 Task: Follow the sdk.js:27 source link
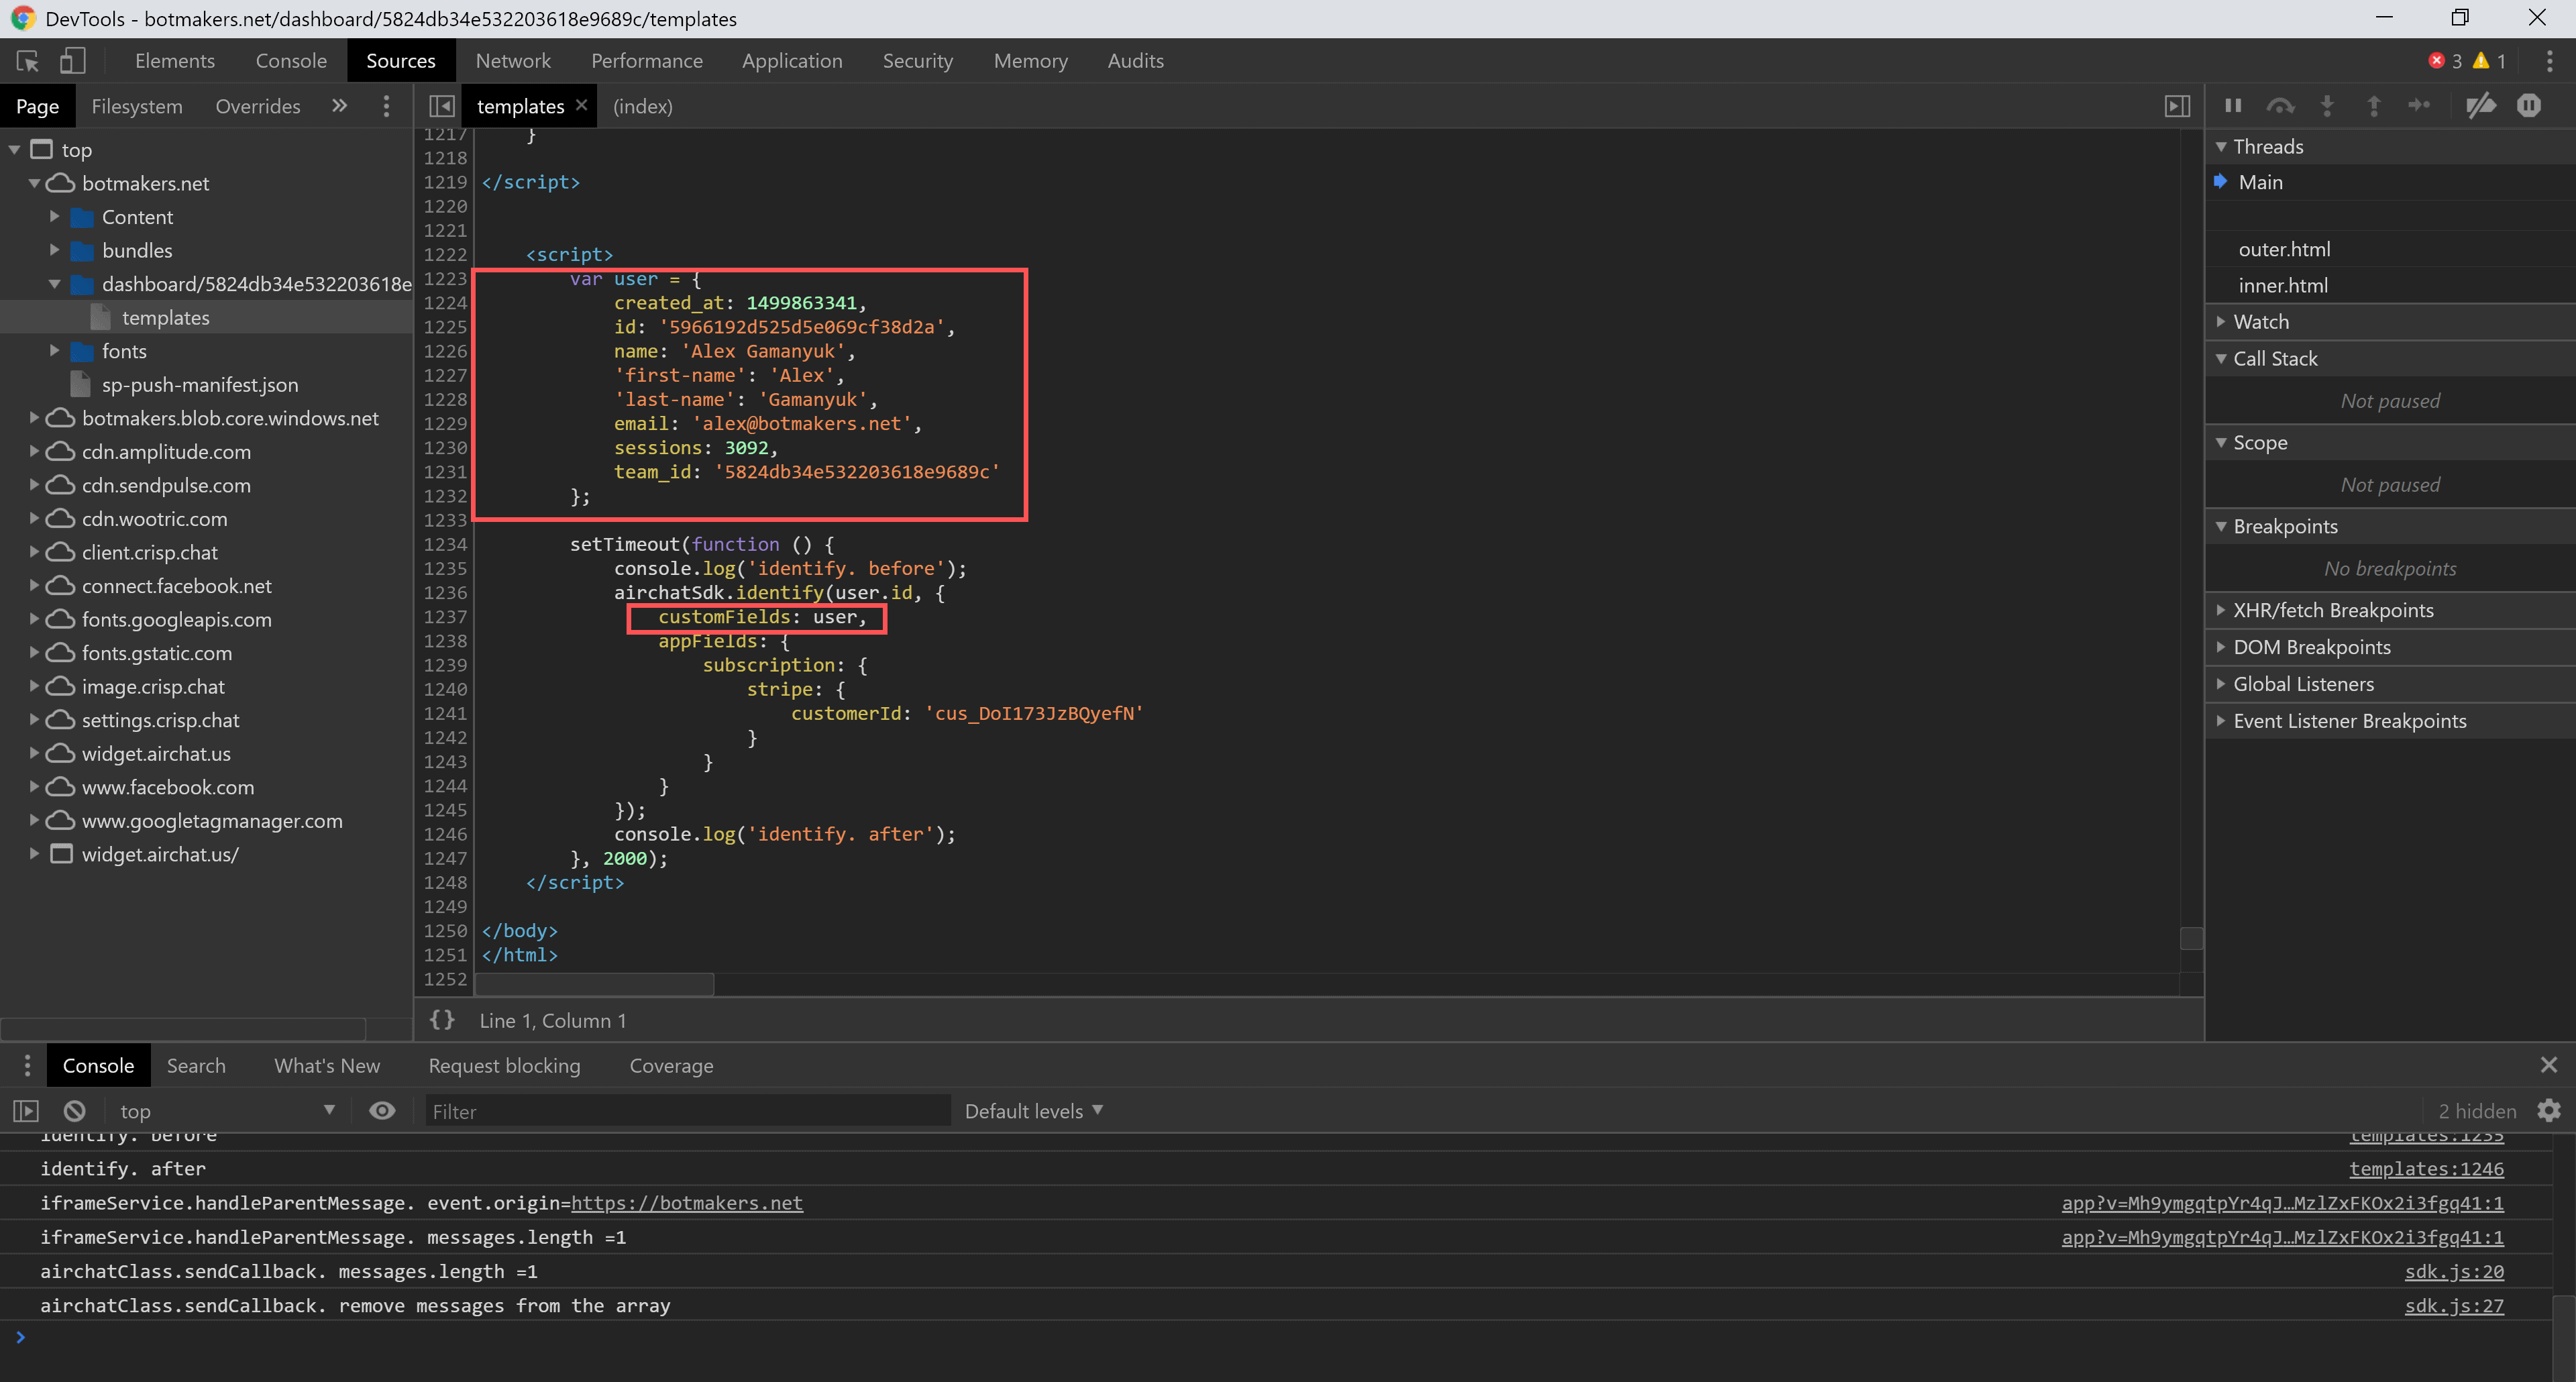(x=2454, y=1306)
